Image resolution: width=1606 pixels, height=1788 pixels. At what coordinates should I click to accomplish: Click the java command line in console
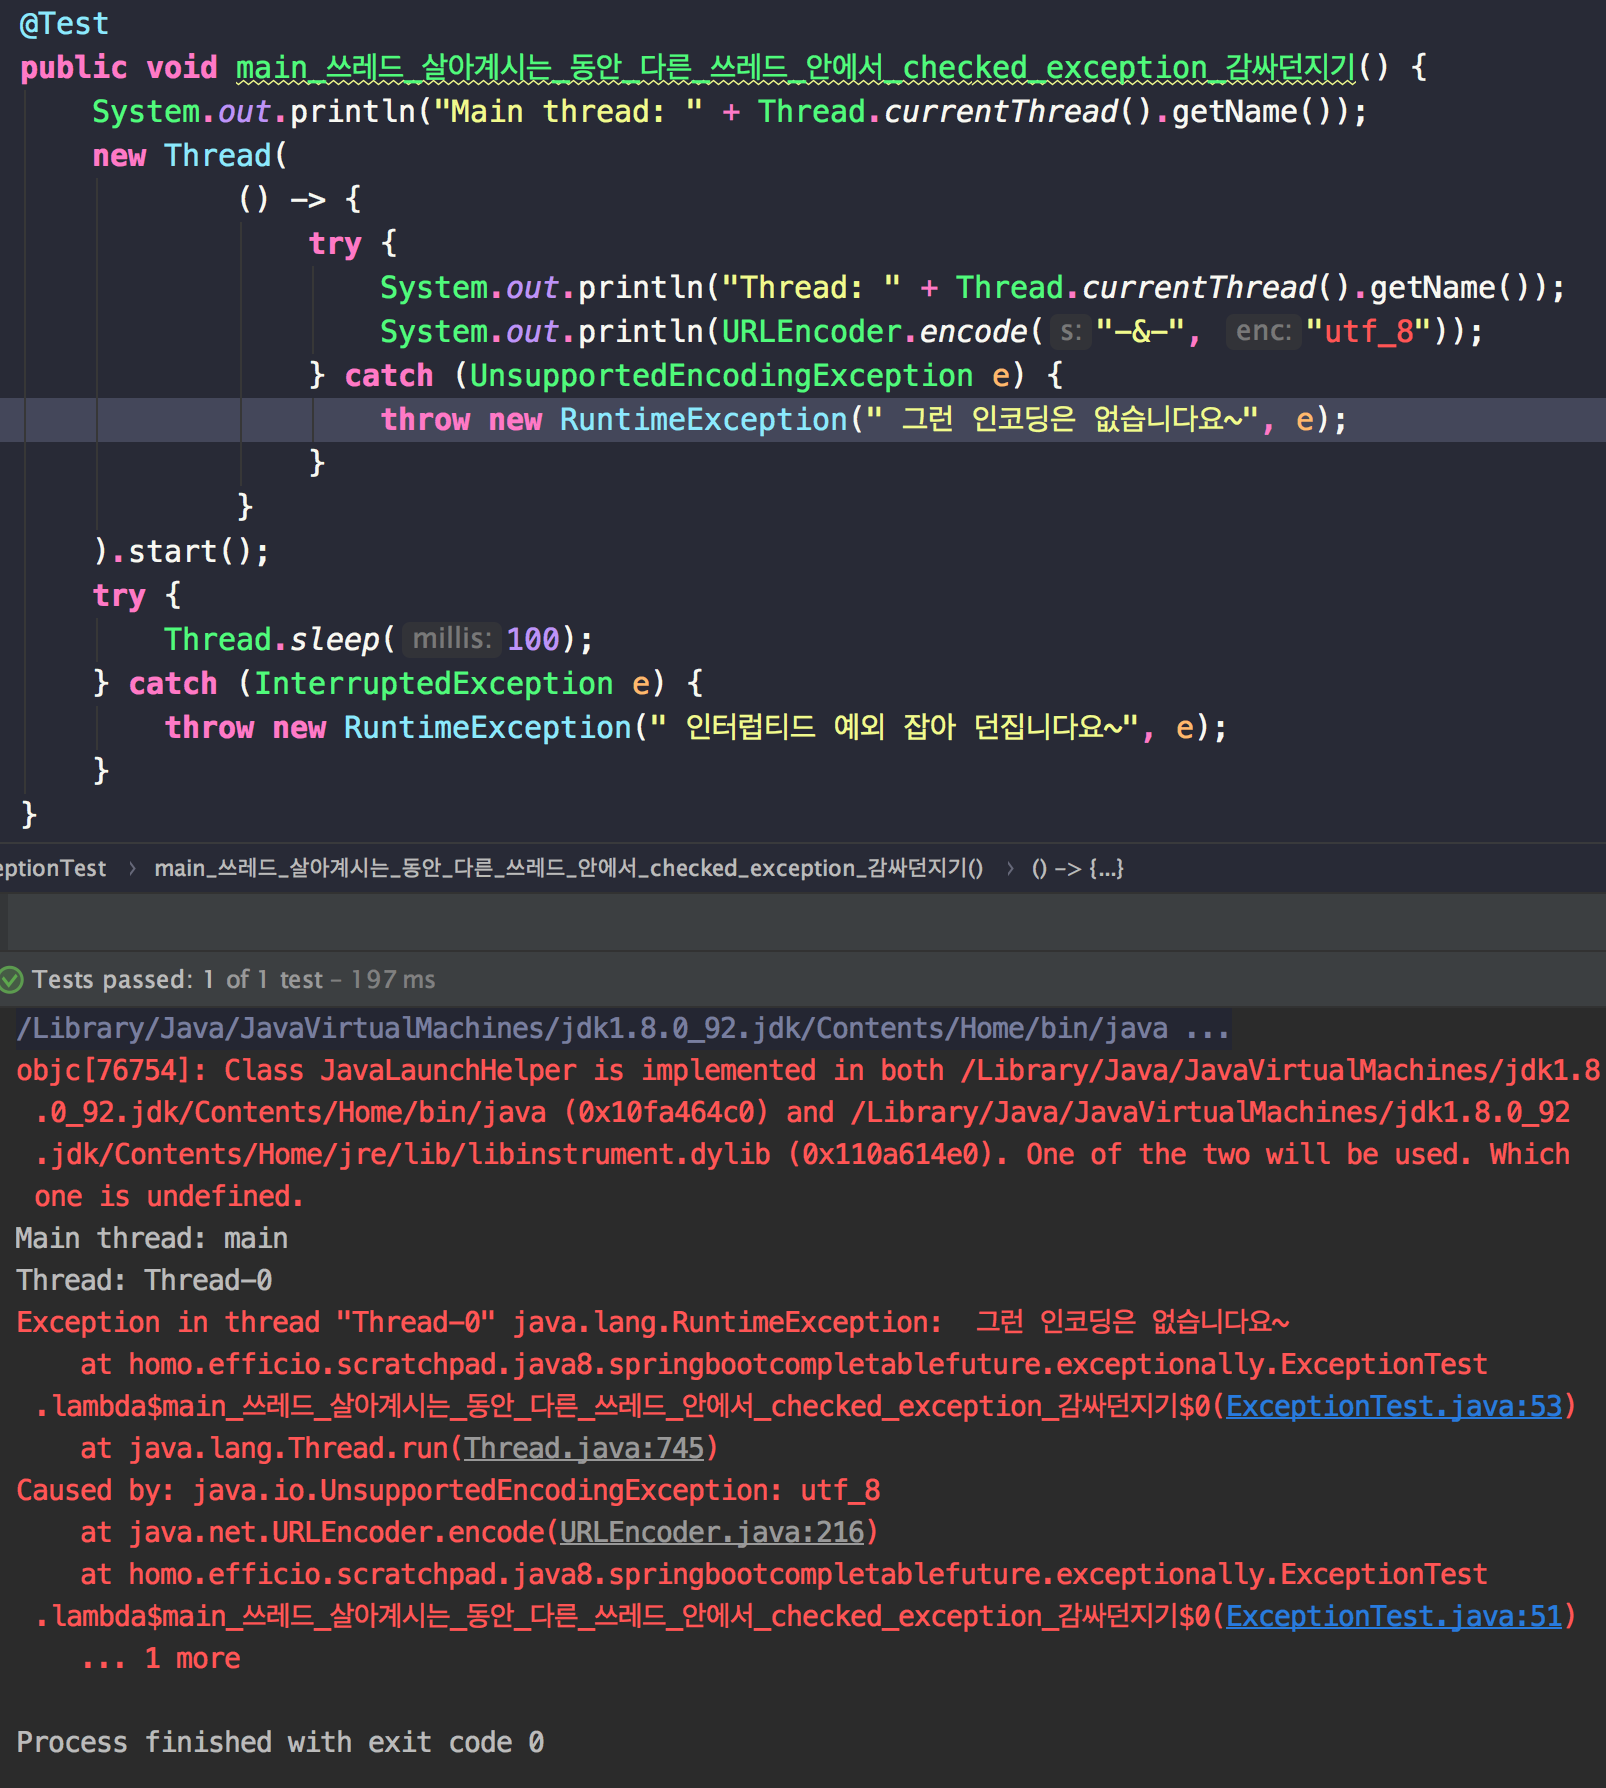tap(622, 1028)
